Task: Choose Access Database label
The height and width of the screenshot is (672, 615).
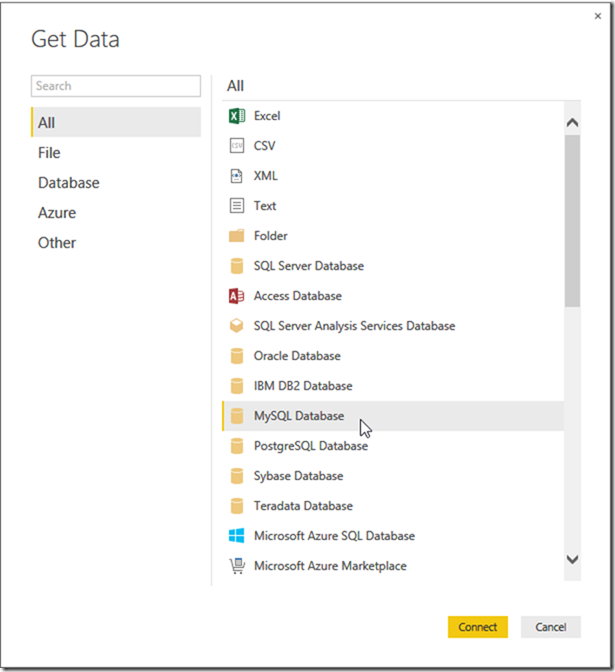Action: tap(298, 296)
